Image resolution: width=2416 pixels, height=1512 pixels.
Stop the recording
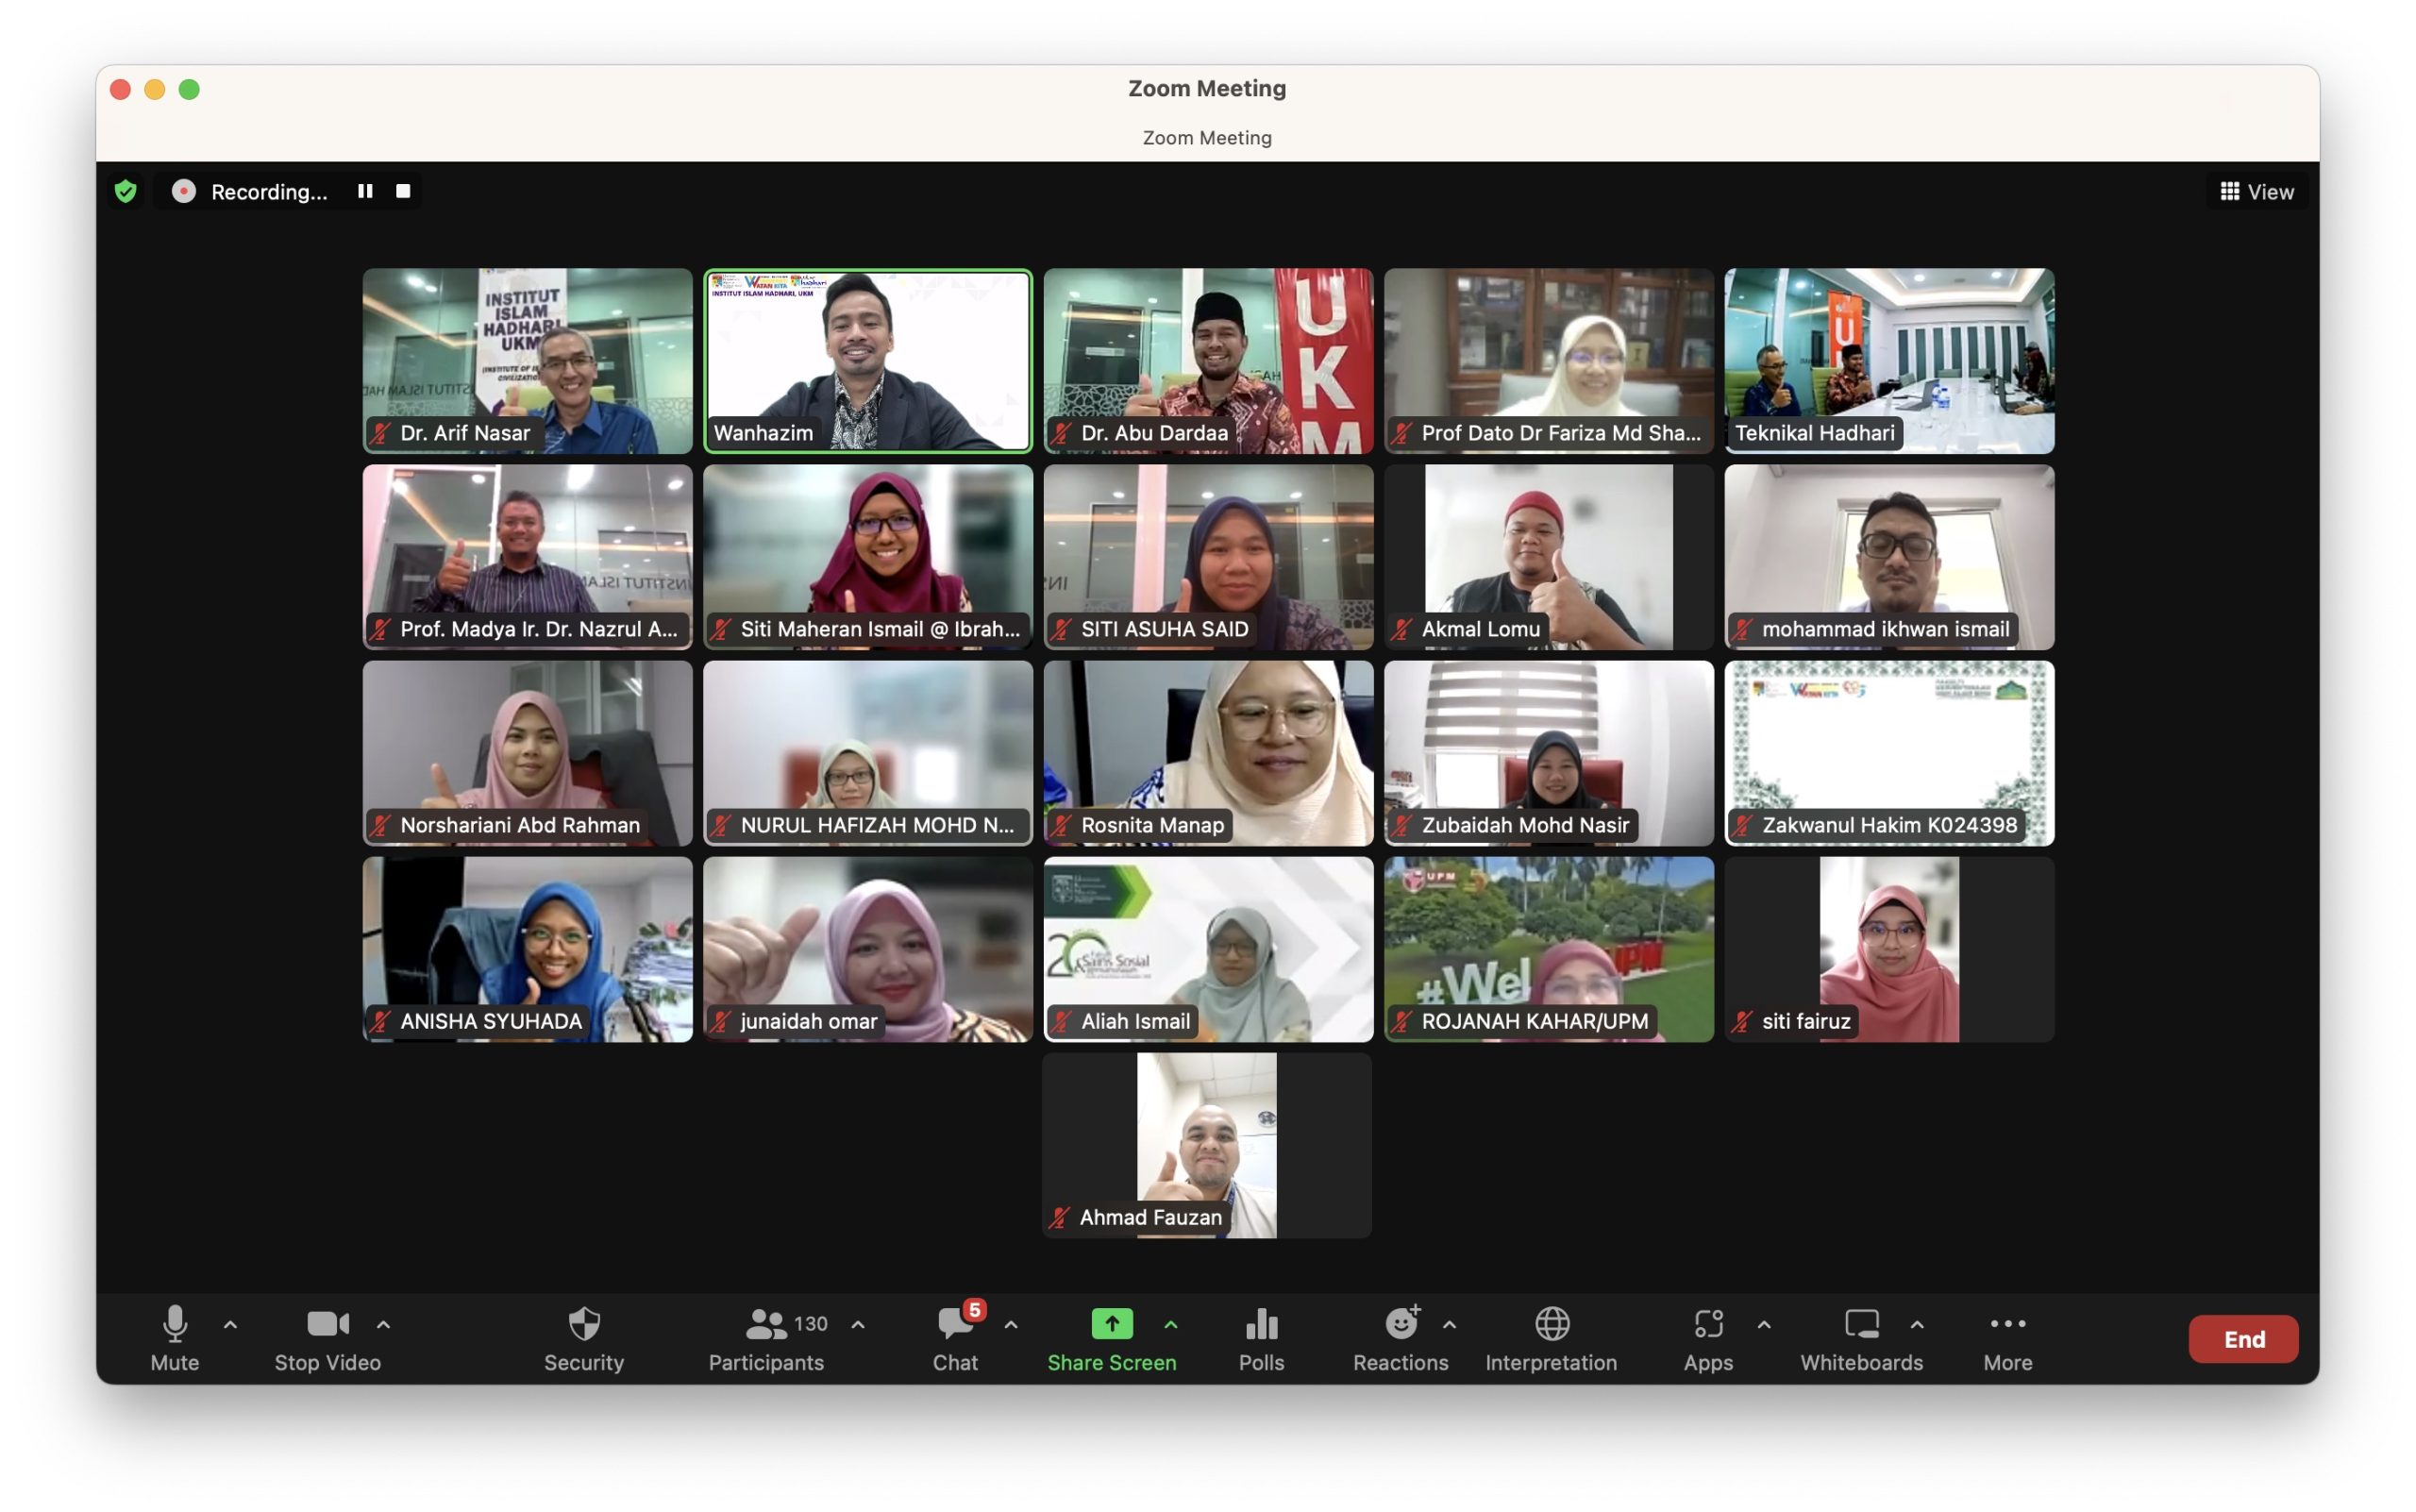point(403,191)
